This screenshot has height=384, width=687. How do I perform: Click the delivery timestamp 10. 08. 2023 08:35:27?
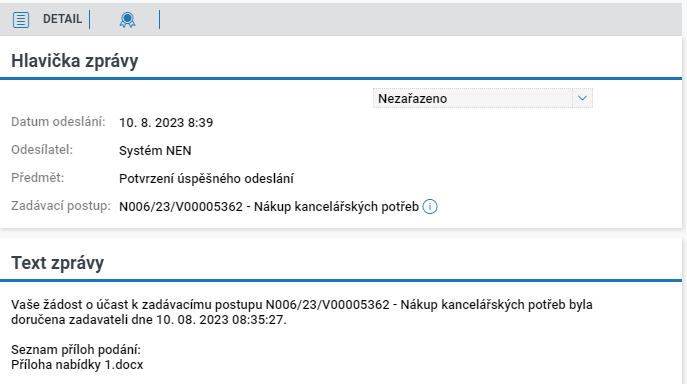click(x=221, y=320)
